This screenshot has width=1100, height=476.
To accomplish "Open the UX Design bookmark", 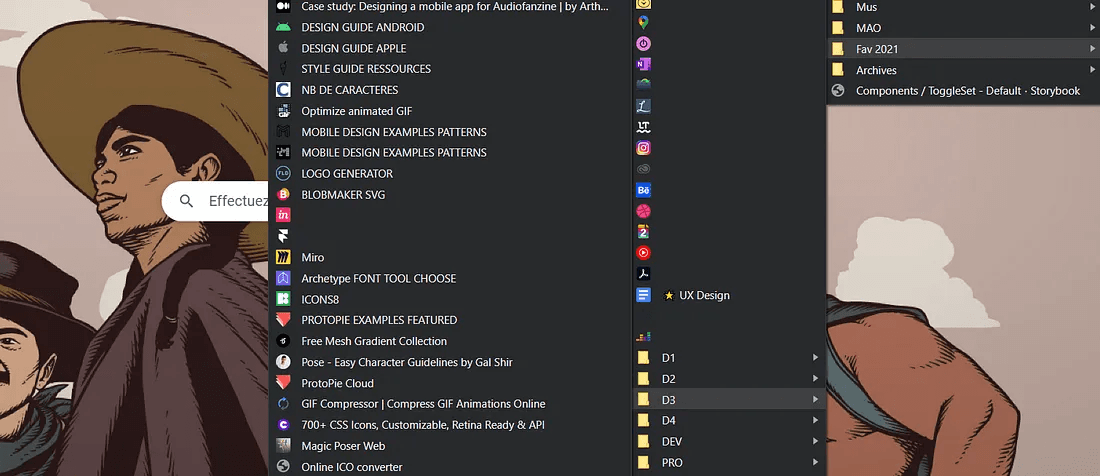I will [x=730, y=295].
